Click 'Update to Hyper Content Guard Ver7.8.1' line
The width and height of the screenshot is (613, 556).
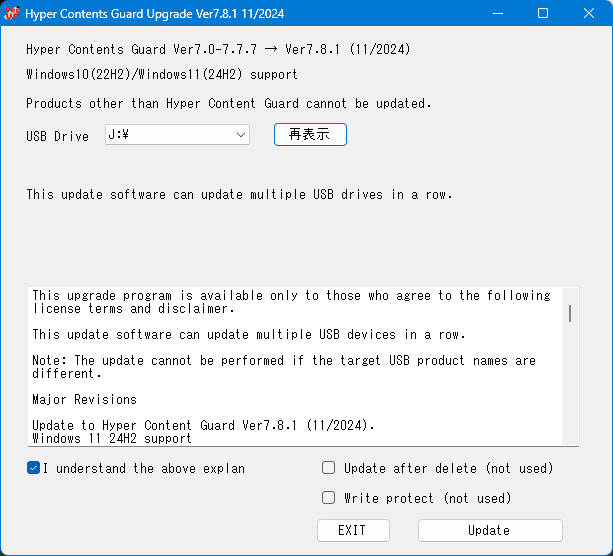pyautogui.click(x=203, y=425)
